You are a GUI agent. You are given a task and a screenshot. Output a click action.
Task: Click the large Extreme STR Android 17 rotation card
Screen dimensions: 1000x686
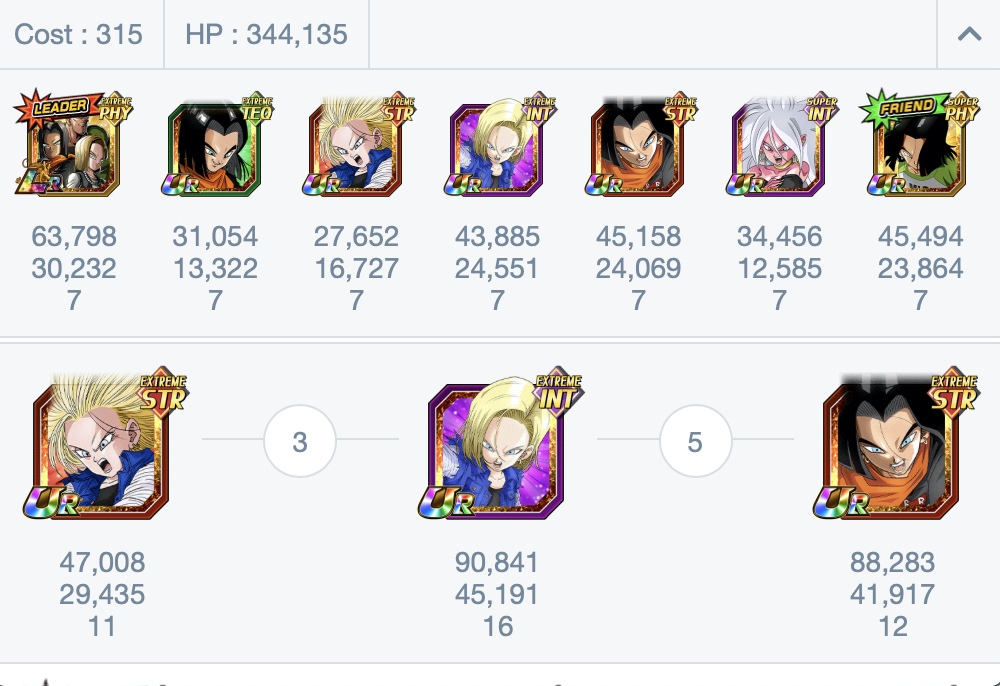tap(896, 443)
